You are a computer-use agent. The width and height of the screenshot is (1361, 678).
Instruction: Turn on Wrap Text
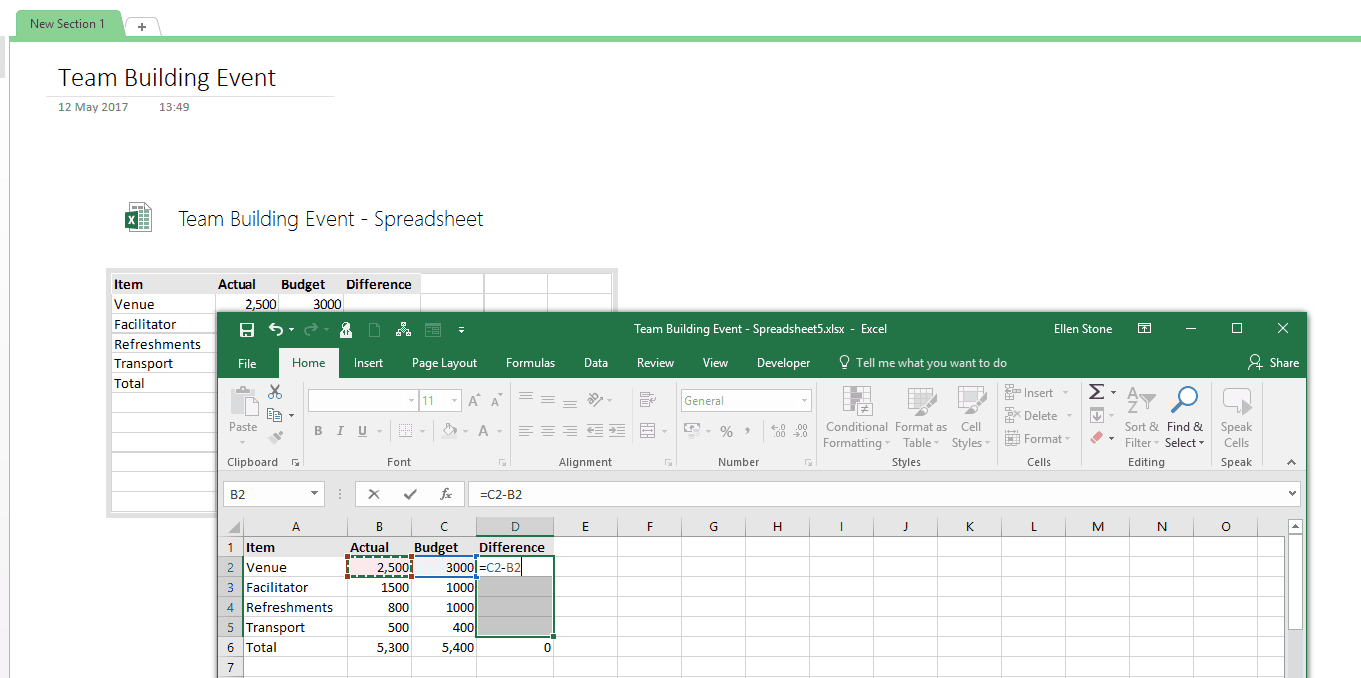(x=647, y=400)
